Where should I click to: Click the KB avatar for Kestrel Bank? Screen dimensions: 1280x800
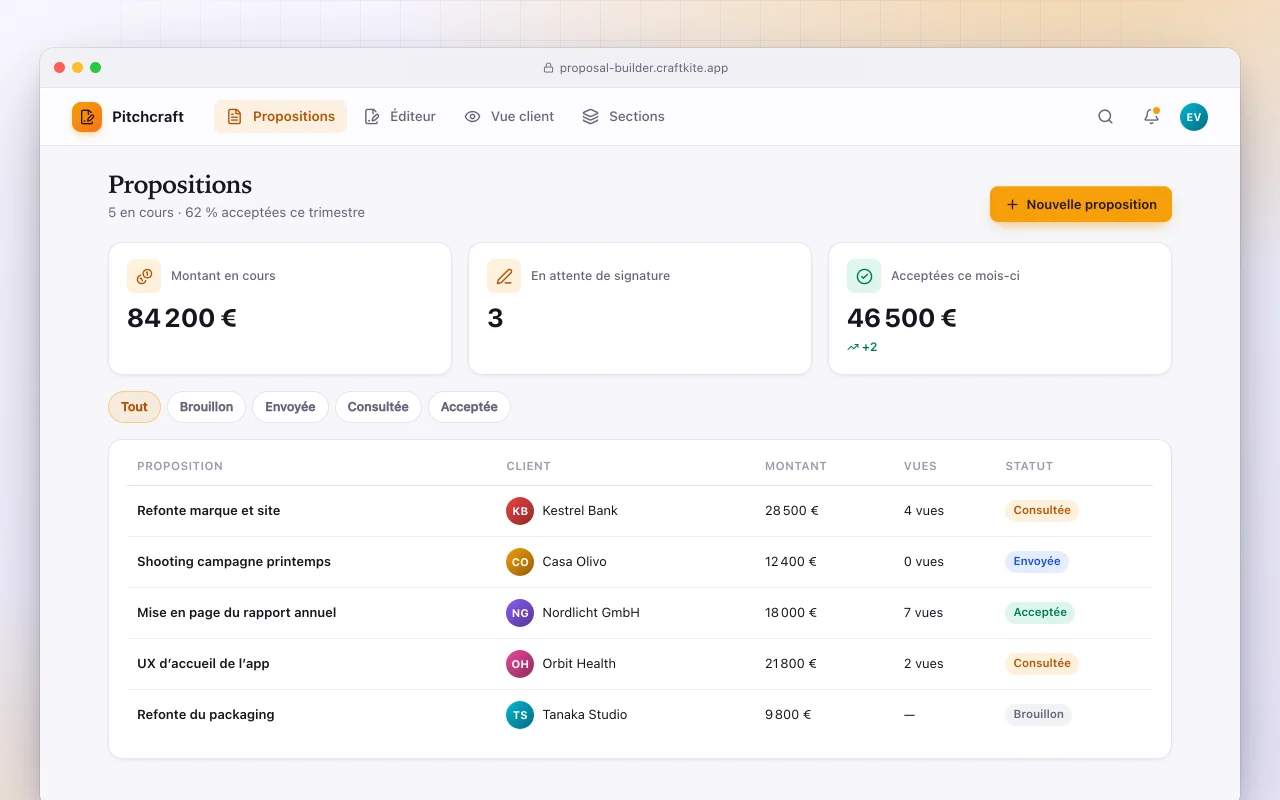point(520,511)
